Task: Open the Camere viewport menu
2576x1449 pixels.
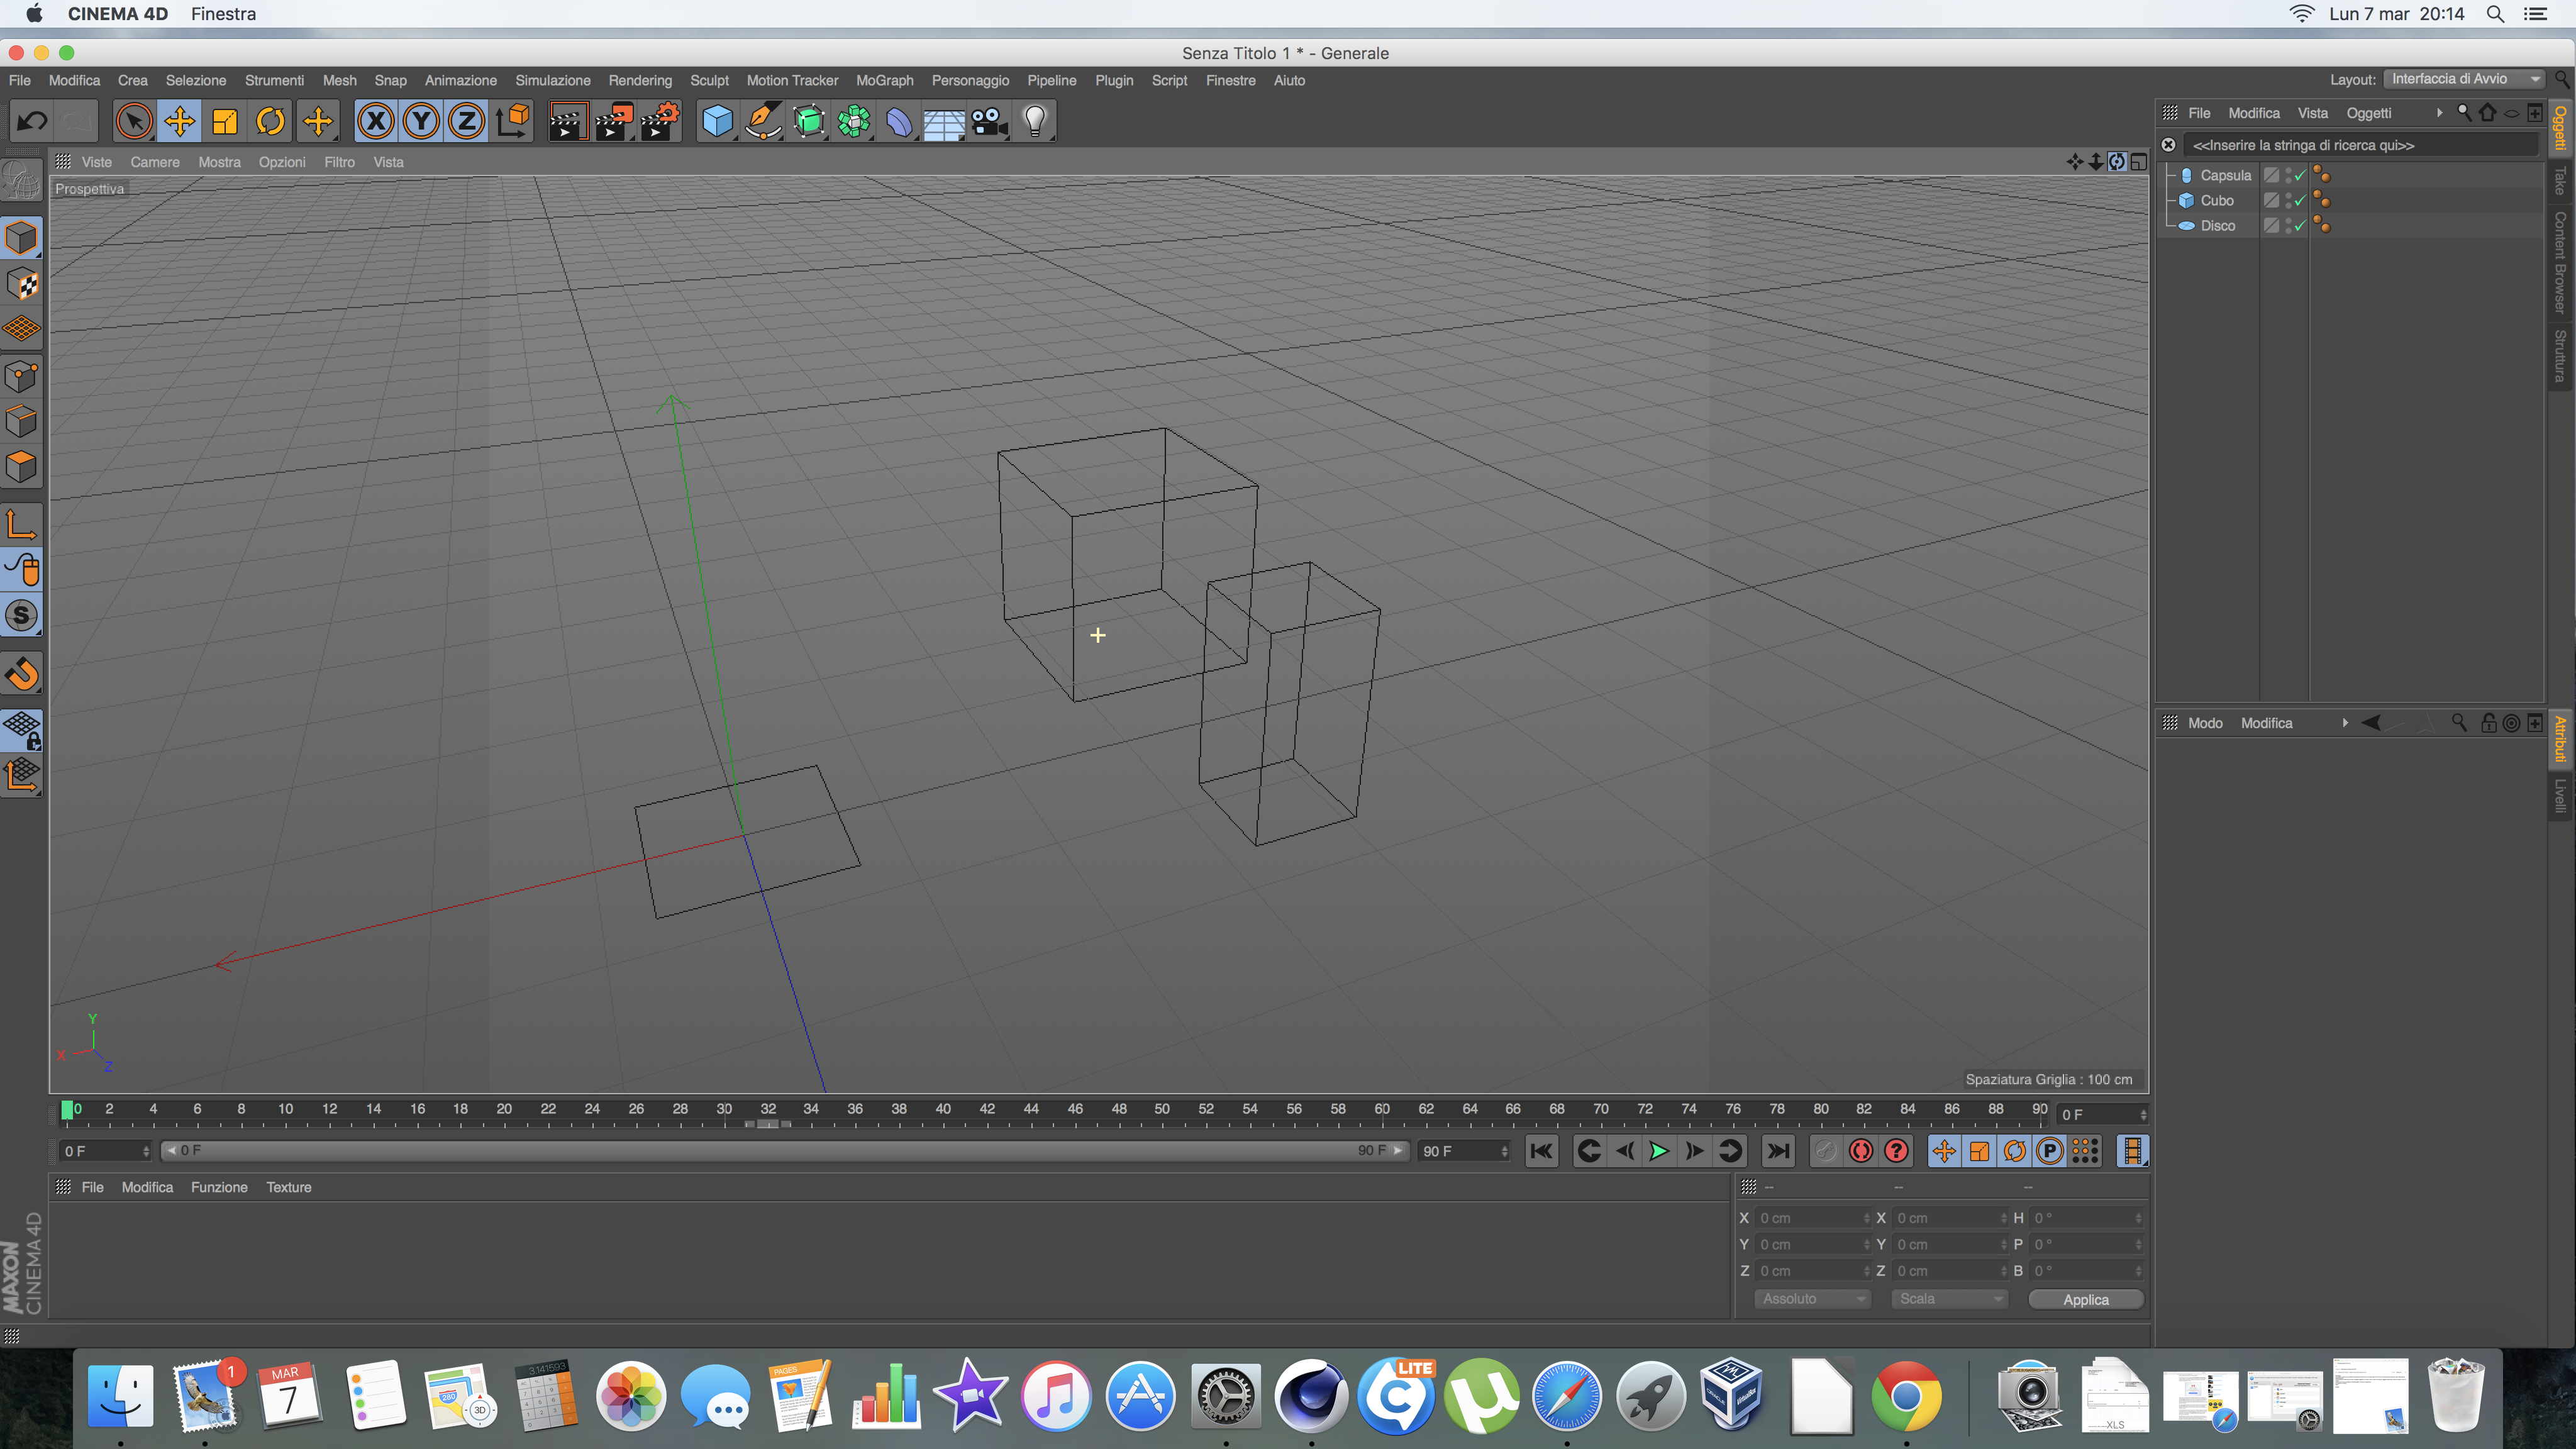Action: coord(155,162)
